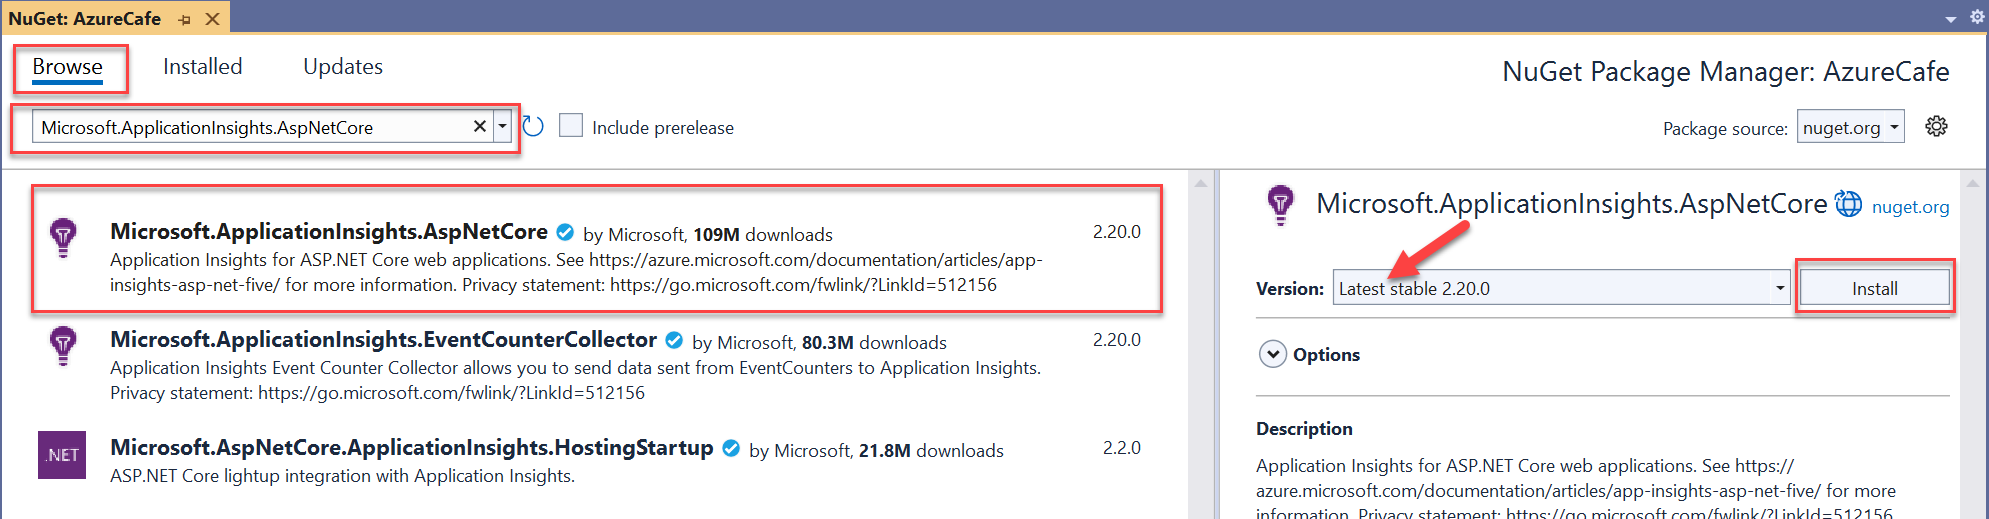Switch to the Updates tab

click(x=342, y=67)
